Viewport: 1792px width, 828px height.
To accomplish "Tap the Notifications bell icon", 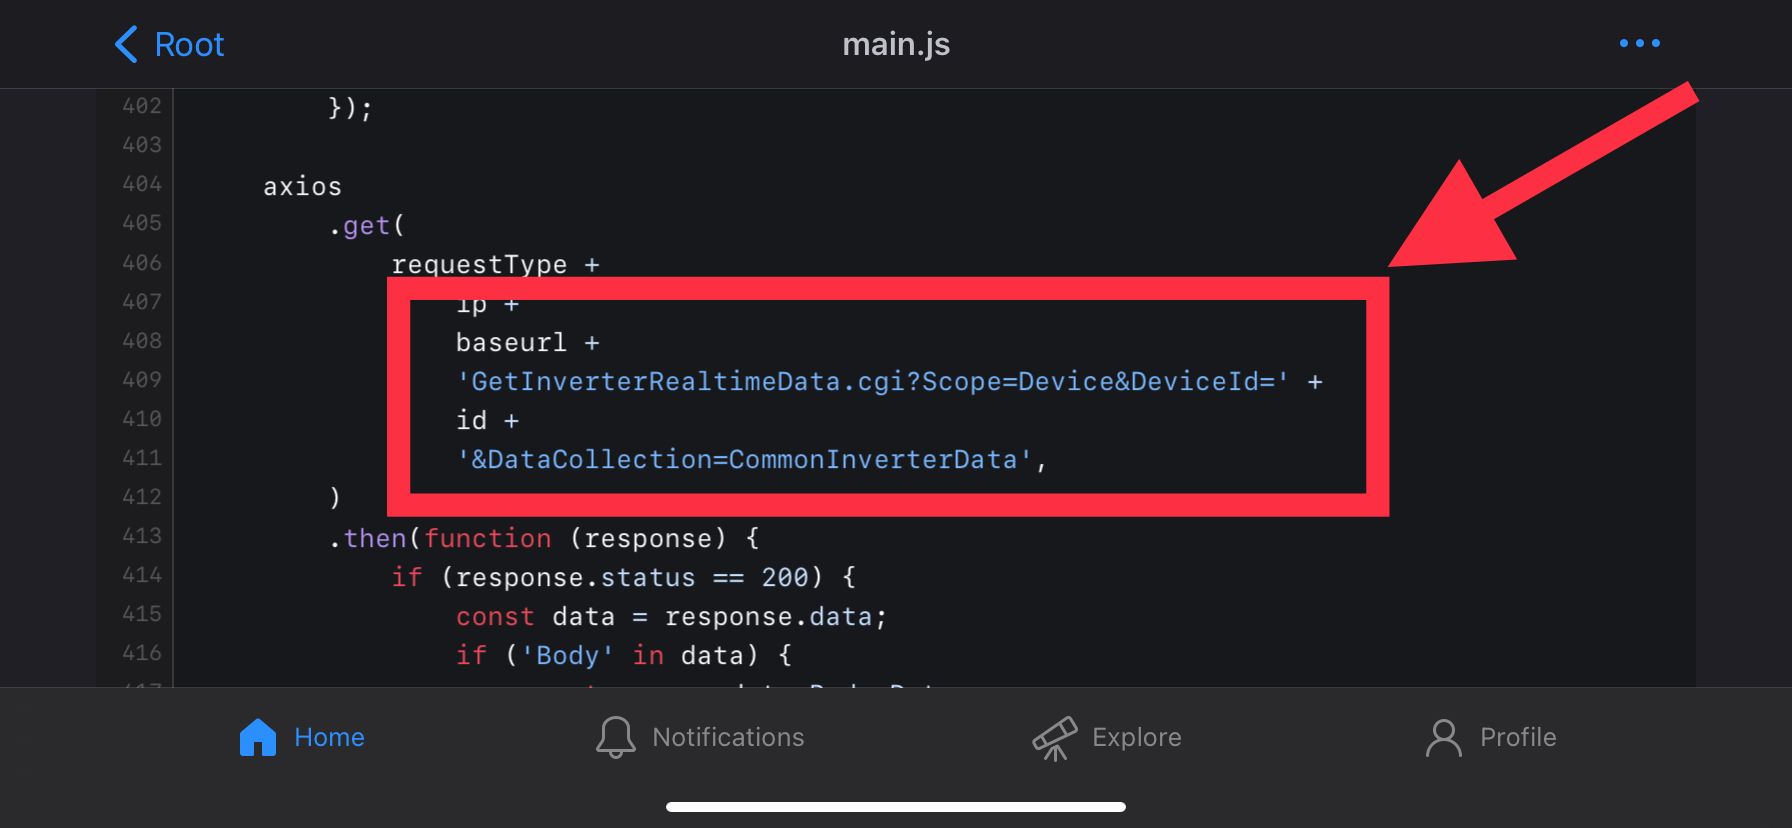I will pyautogui.click(x=616, y=737).
